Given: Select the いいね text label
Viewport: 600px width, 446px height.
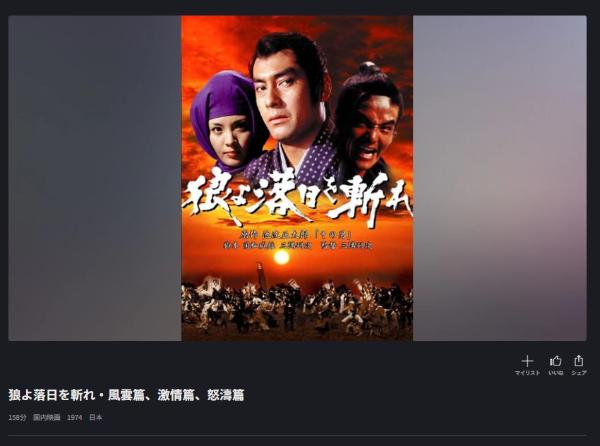Looking at the screenshot, I should point(555,373).
